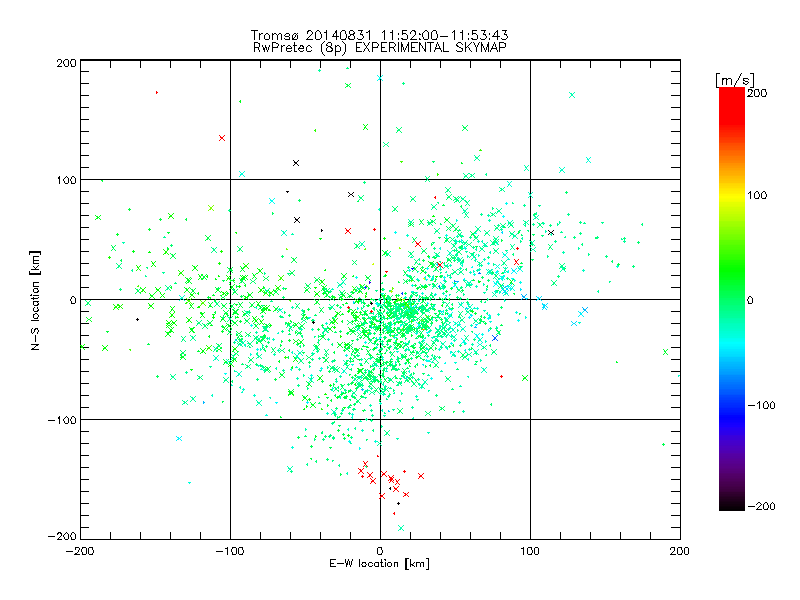Click the '-100' tick label on the E-W axis
The height and width of the screenshot is (600, 800).
click(x=230, y=551)
